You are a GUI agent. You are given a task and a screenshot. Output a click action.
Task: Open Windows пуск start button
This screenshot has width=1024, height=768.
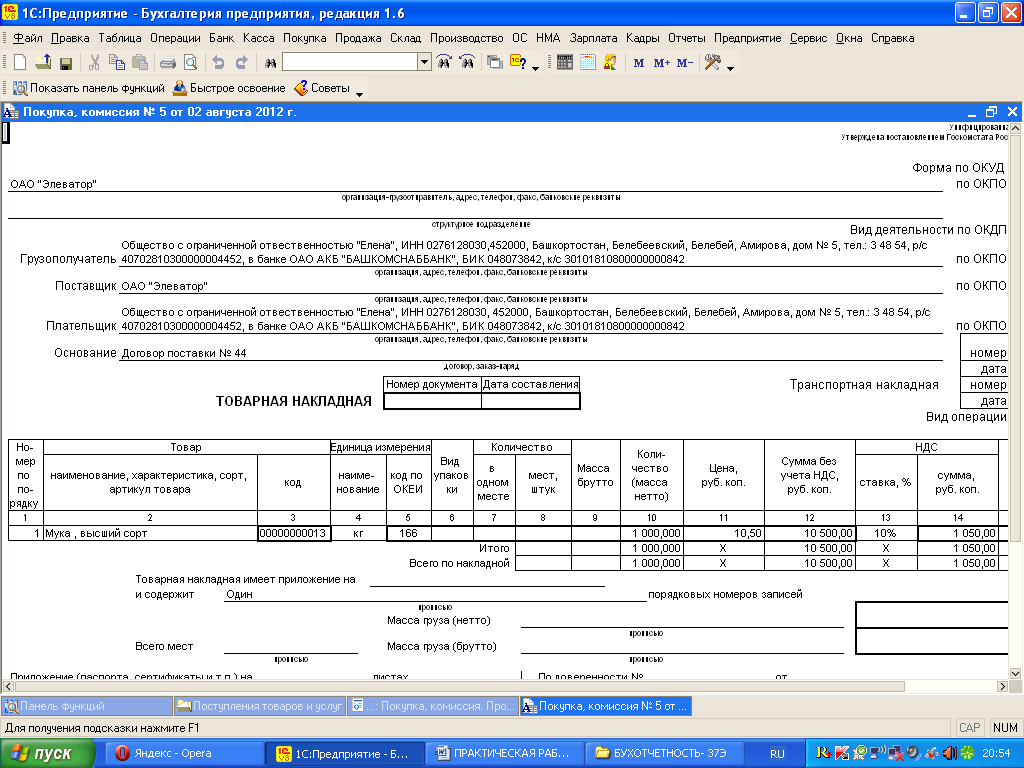46,754
